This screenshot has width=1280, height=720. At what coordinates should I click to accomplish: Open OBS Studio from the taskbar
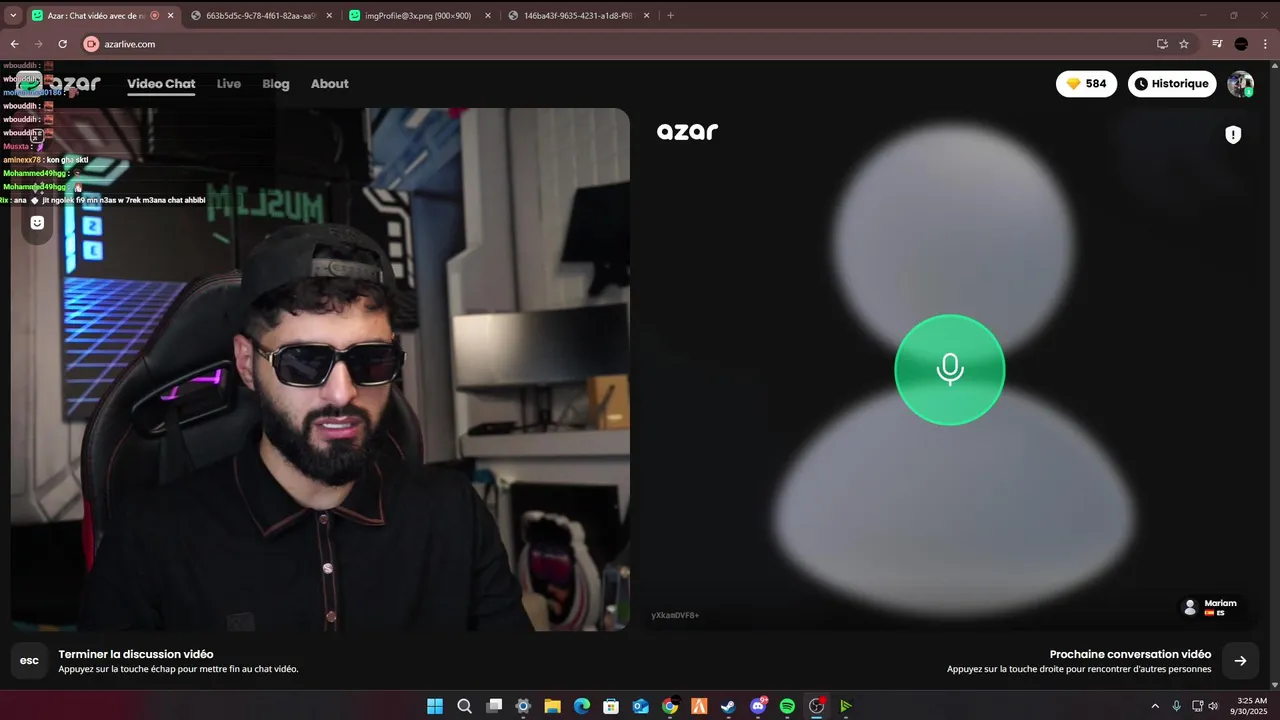(x=817, y=706)
